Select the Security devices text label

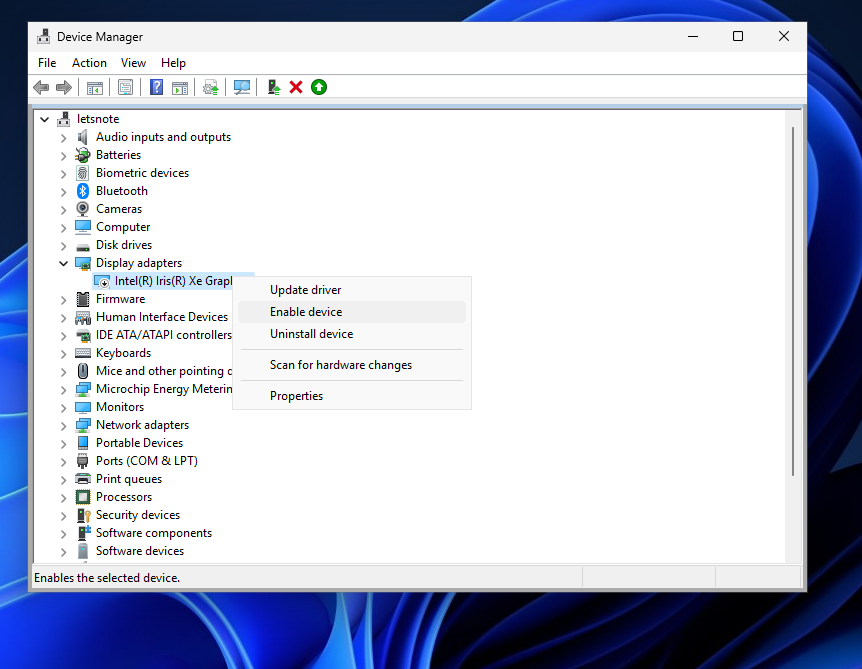pyautogui.click(x=138, y=515)
